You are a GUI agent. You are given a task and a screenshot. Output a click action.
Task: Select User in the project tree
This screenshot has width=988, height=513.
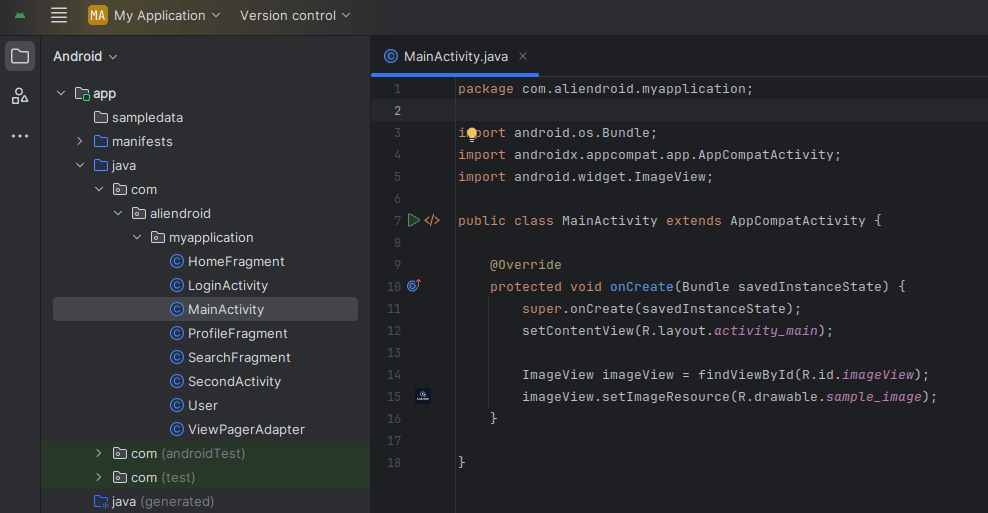(x=205, y=405)
